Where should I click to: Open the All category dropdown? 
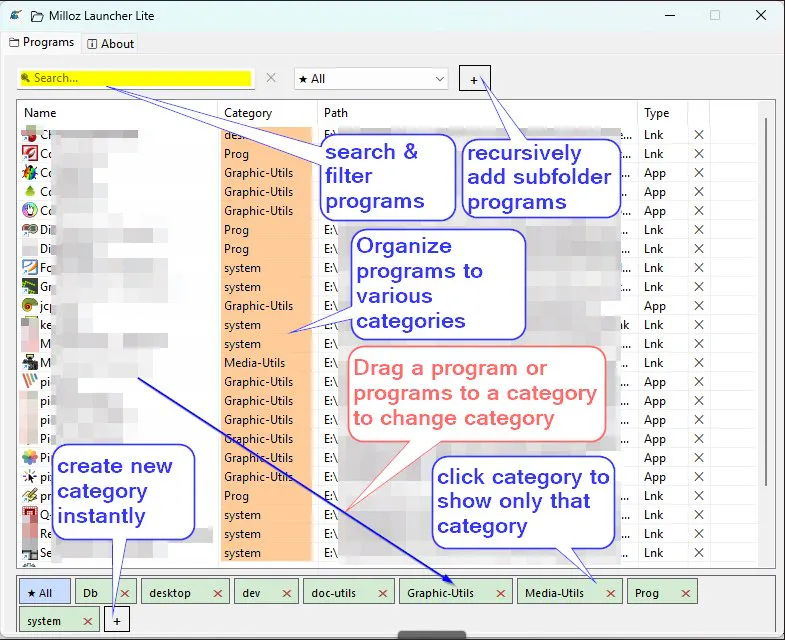[x=371, y=79]
